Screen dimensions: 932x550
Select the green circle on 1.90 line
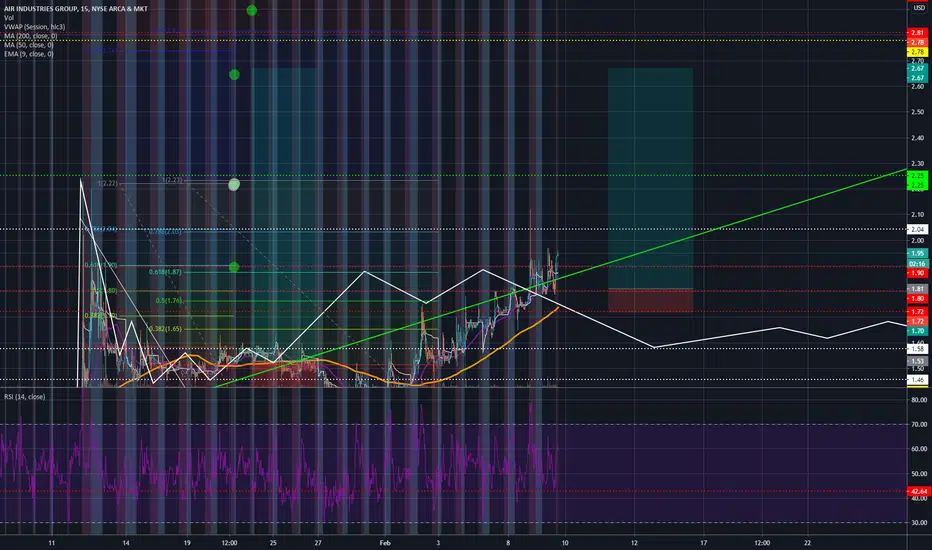tap(234, 267)
